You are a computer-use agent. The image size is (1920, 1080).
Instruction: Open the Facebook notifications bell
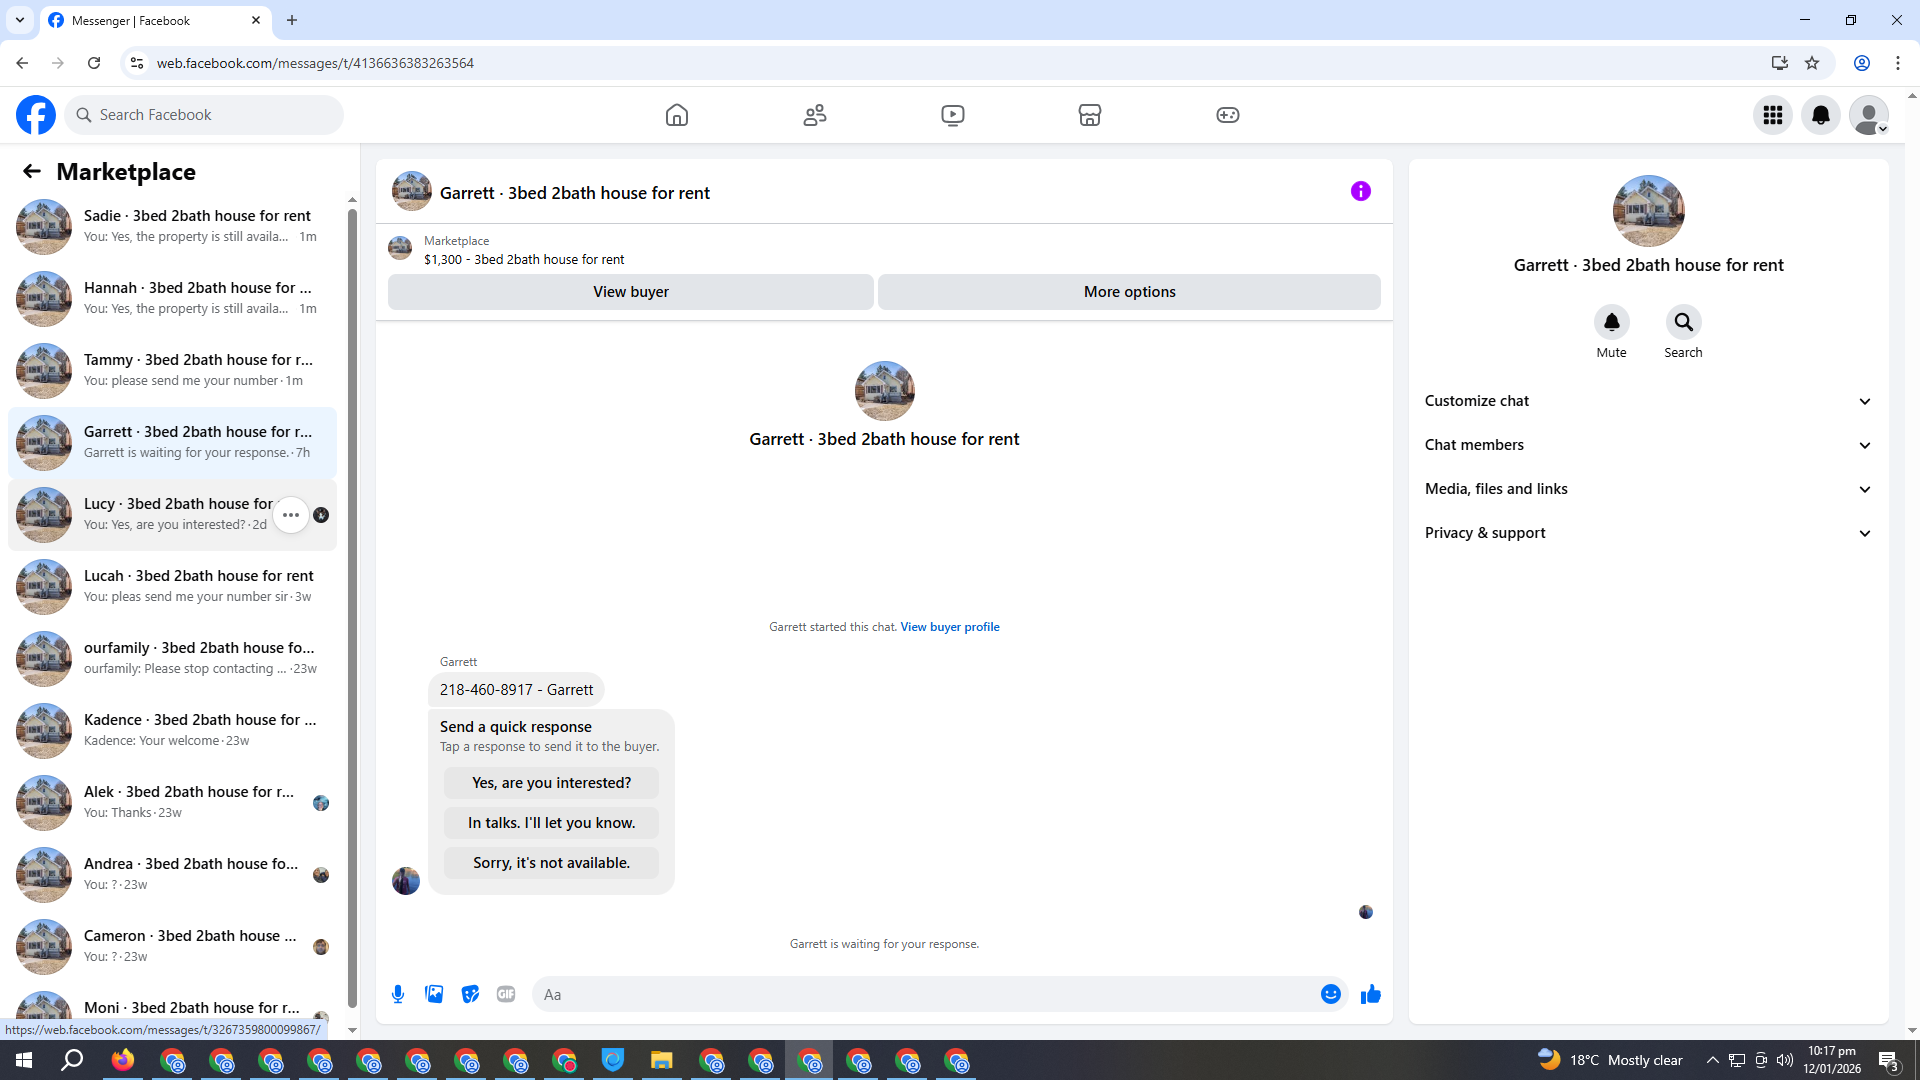coord(1820,115)
